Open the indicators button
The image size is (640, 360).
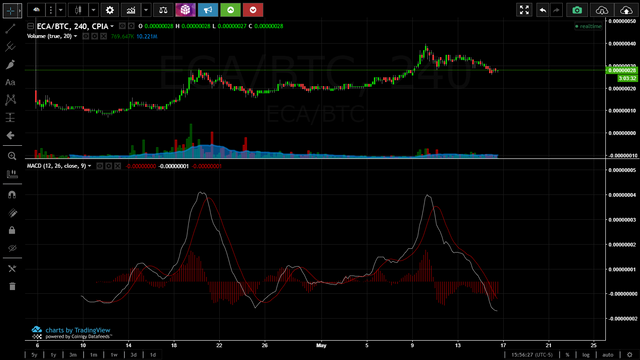coord(131,10)
